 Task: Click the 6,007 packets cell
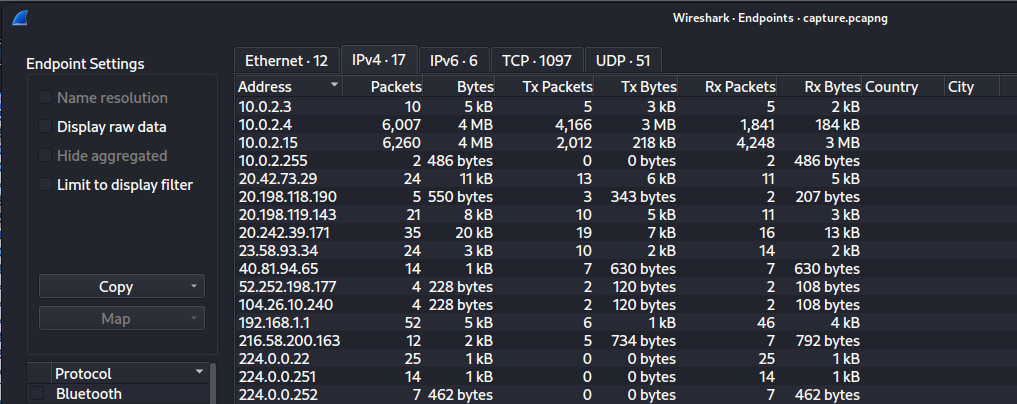401,125
